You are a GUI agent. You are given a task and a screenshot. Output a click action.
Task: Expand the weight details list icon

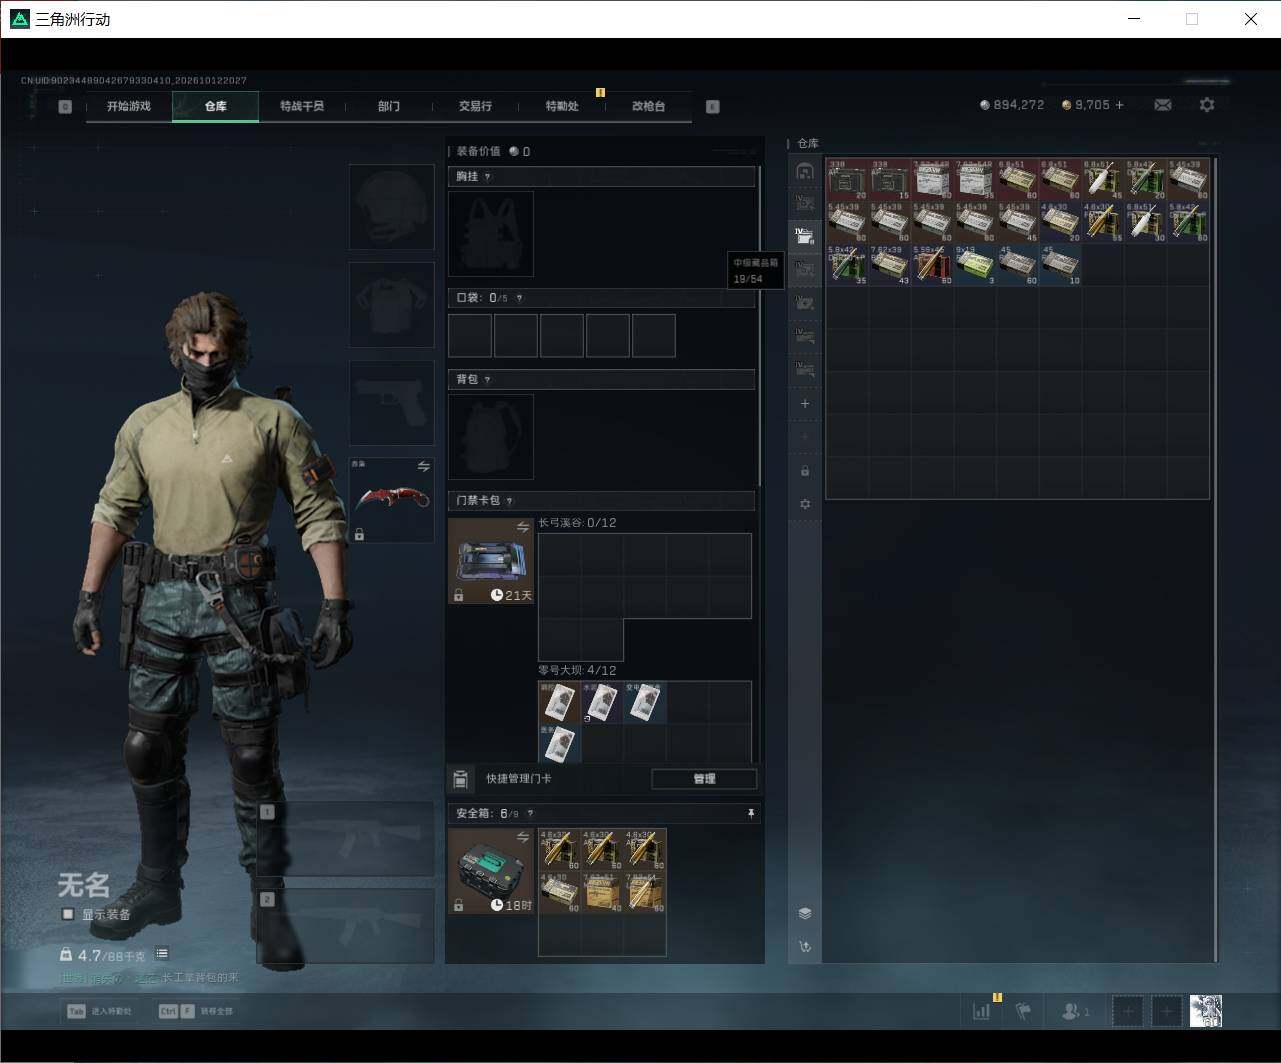coord(162,954)
